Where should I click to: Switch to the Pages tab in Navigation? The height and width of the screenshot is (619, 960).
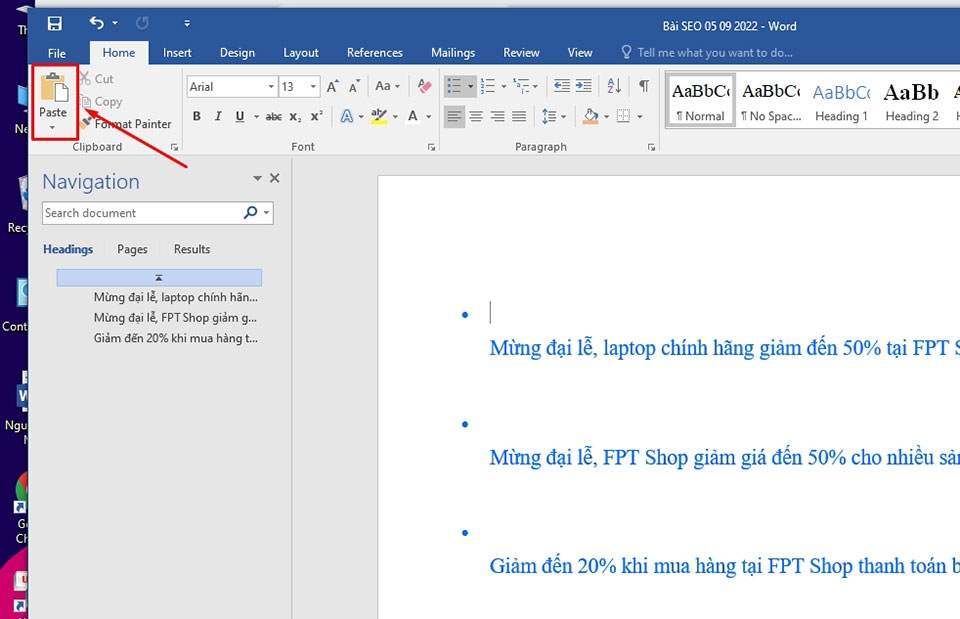[132, 249]
